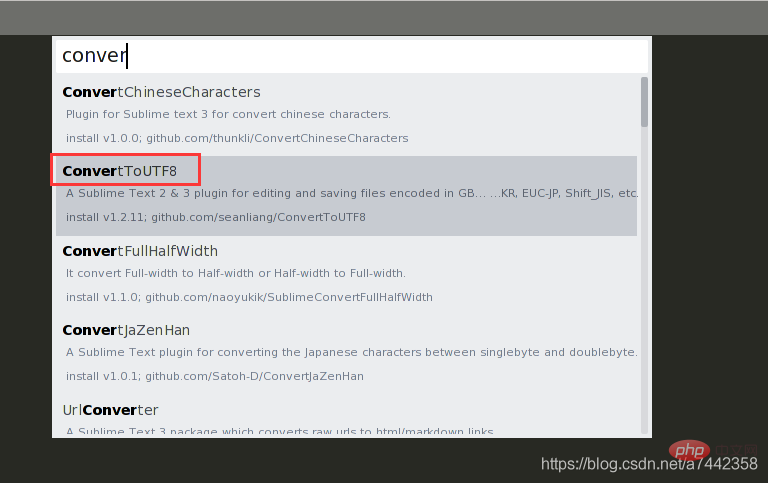
Task: Click the blog.csdn.net watermark URL
Action: [649, 463]
